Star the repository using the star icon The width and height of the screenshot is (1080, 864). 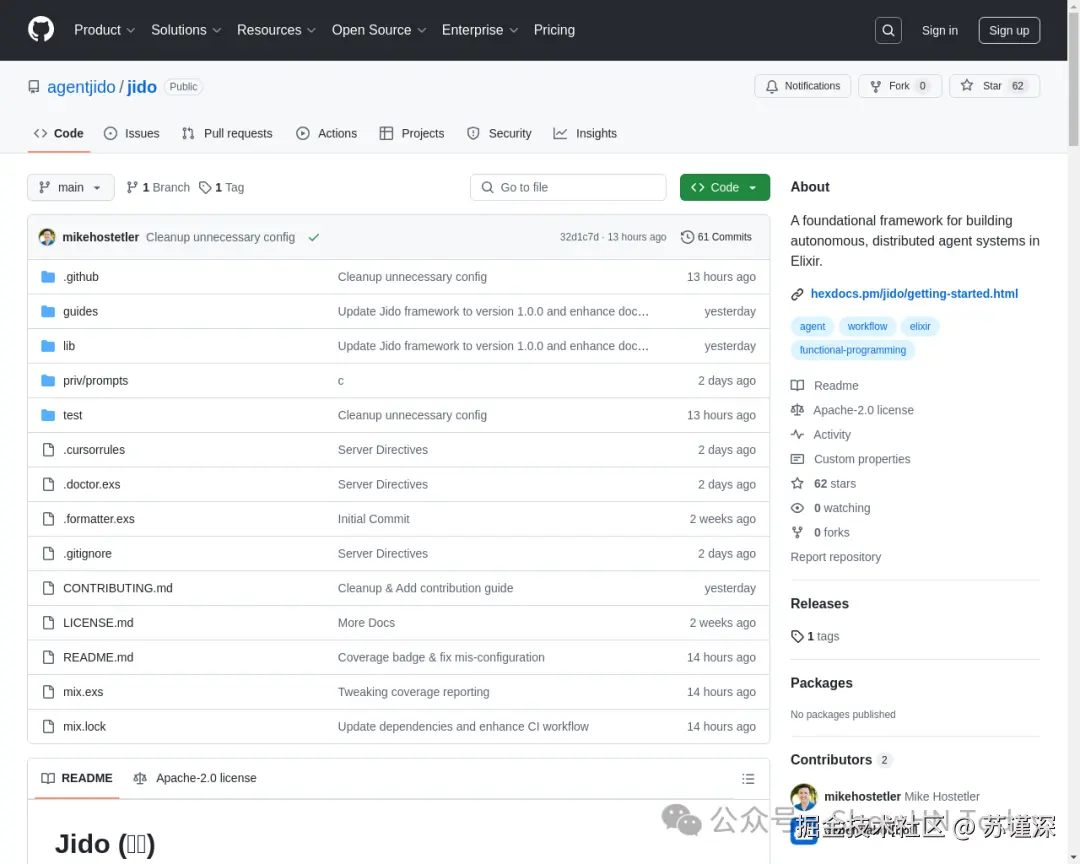(966, 85)
